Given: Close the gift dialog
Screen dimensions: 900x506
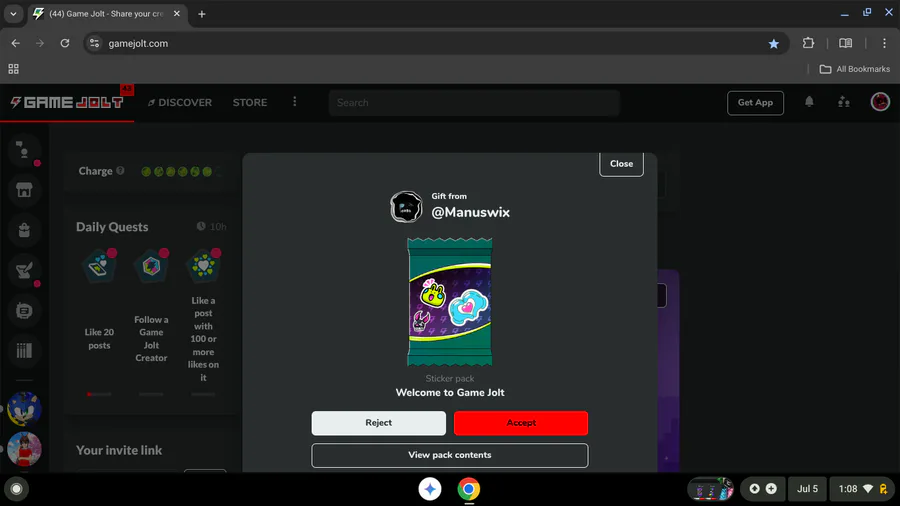Looking at the screenshot, I should 621,164.
